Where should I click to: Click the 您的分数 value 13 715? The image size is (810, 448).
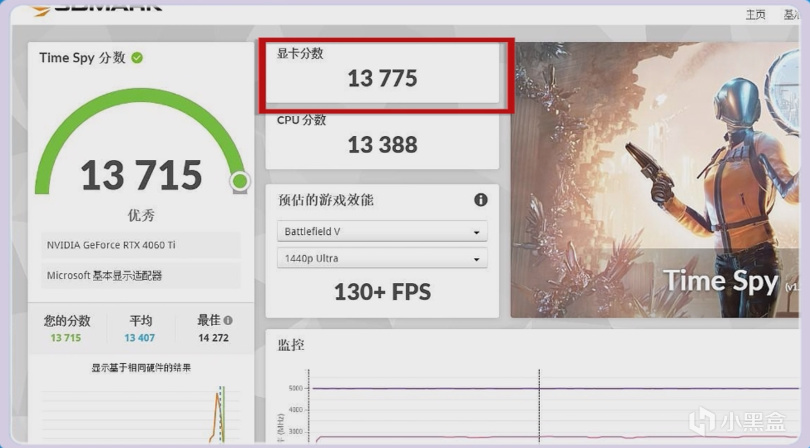(66, 338)
